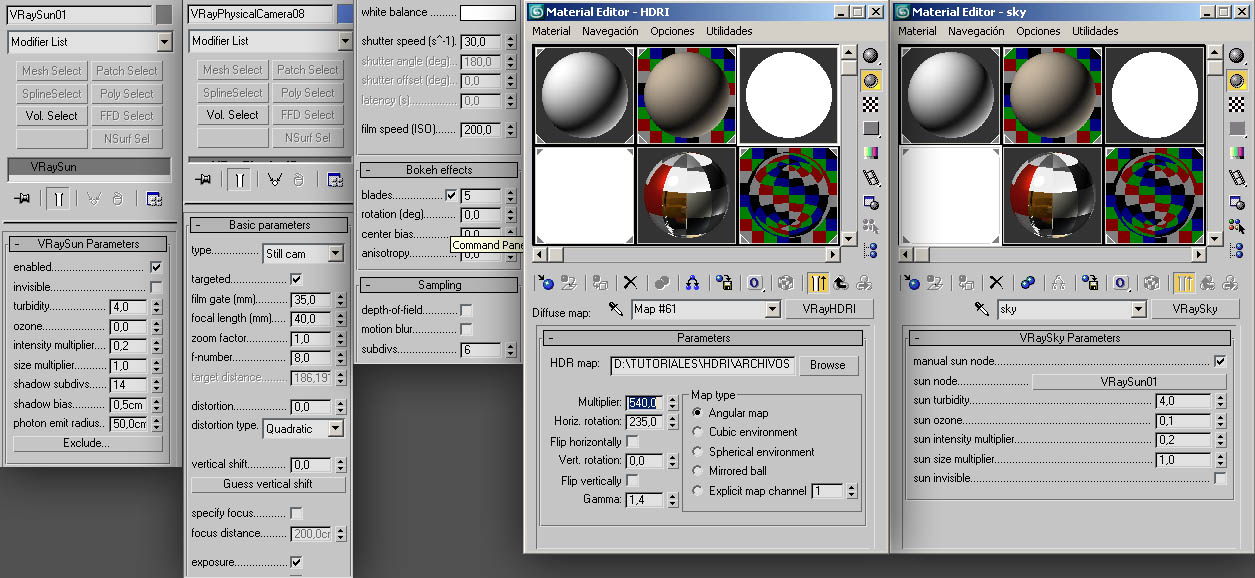Collapse VRaySky Parameters rollout
This screenshot has width=1255, height=578.
click(x=1070, y=338)
